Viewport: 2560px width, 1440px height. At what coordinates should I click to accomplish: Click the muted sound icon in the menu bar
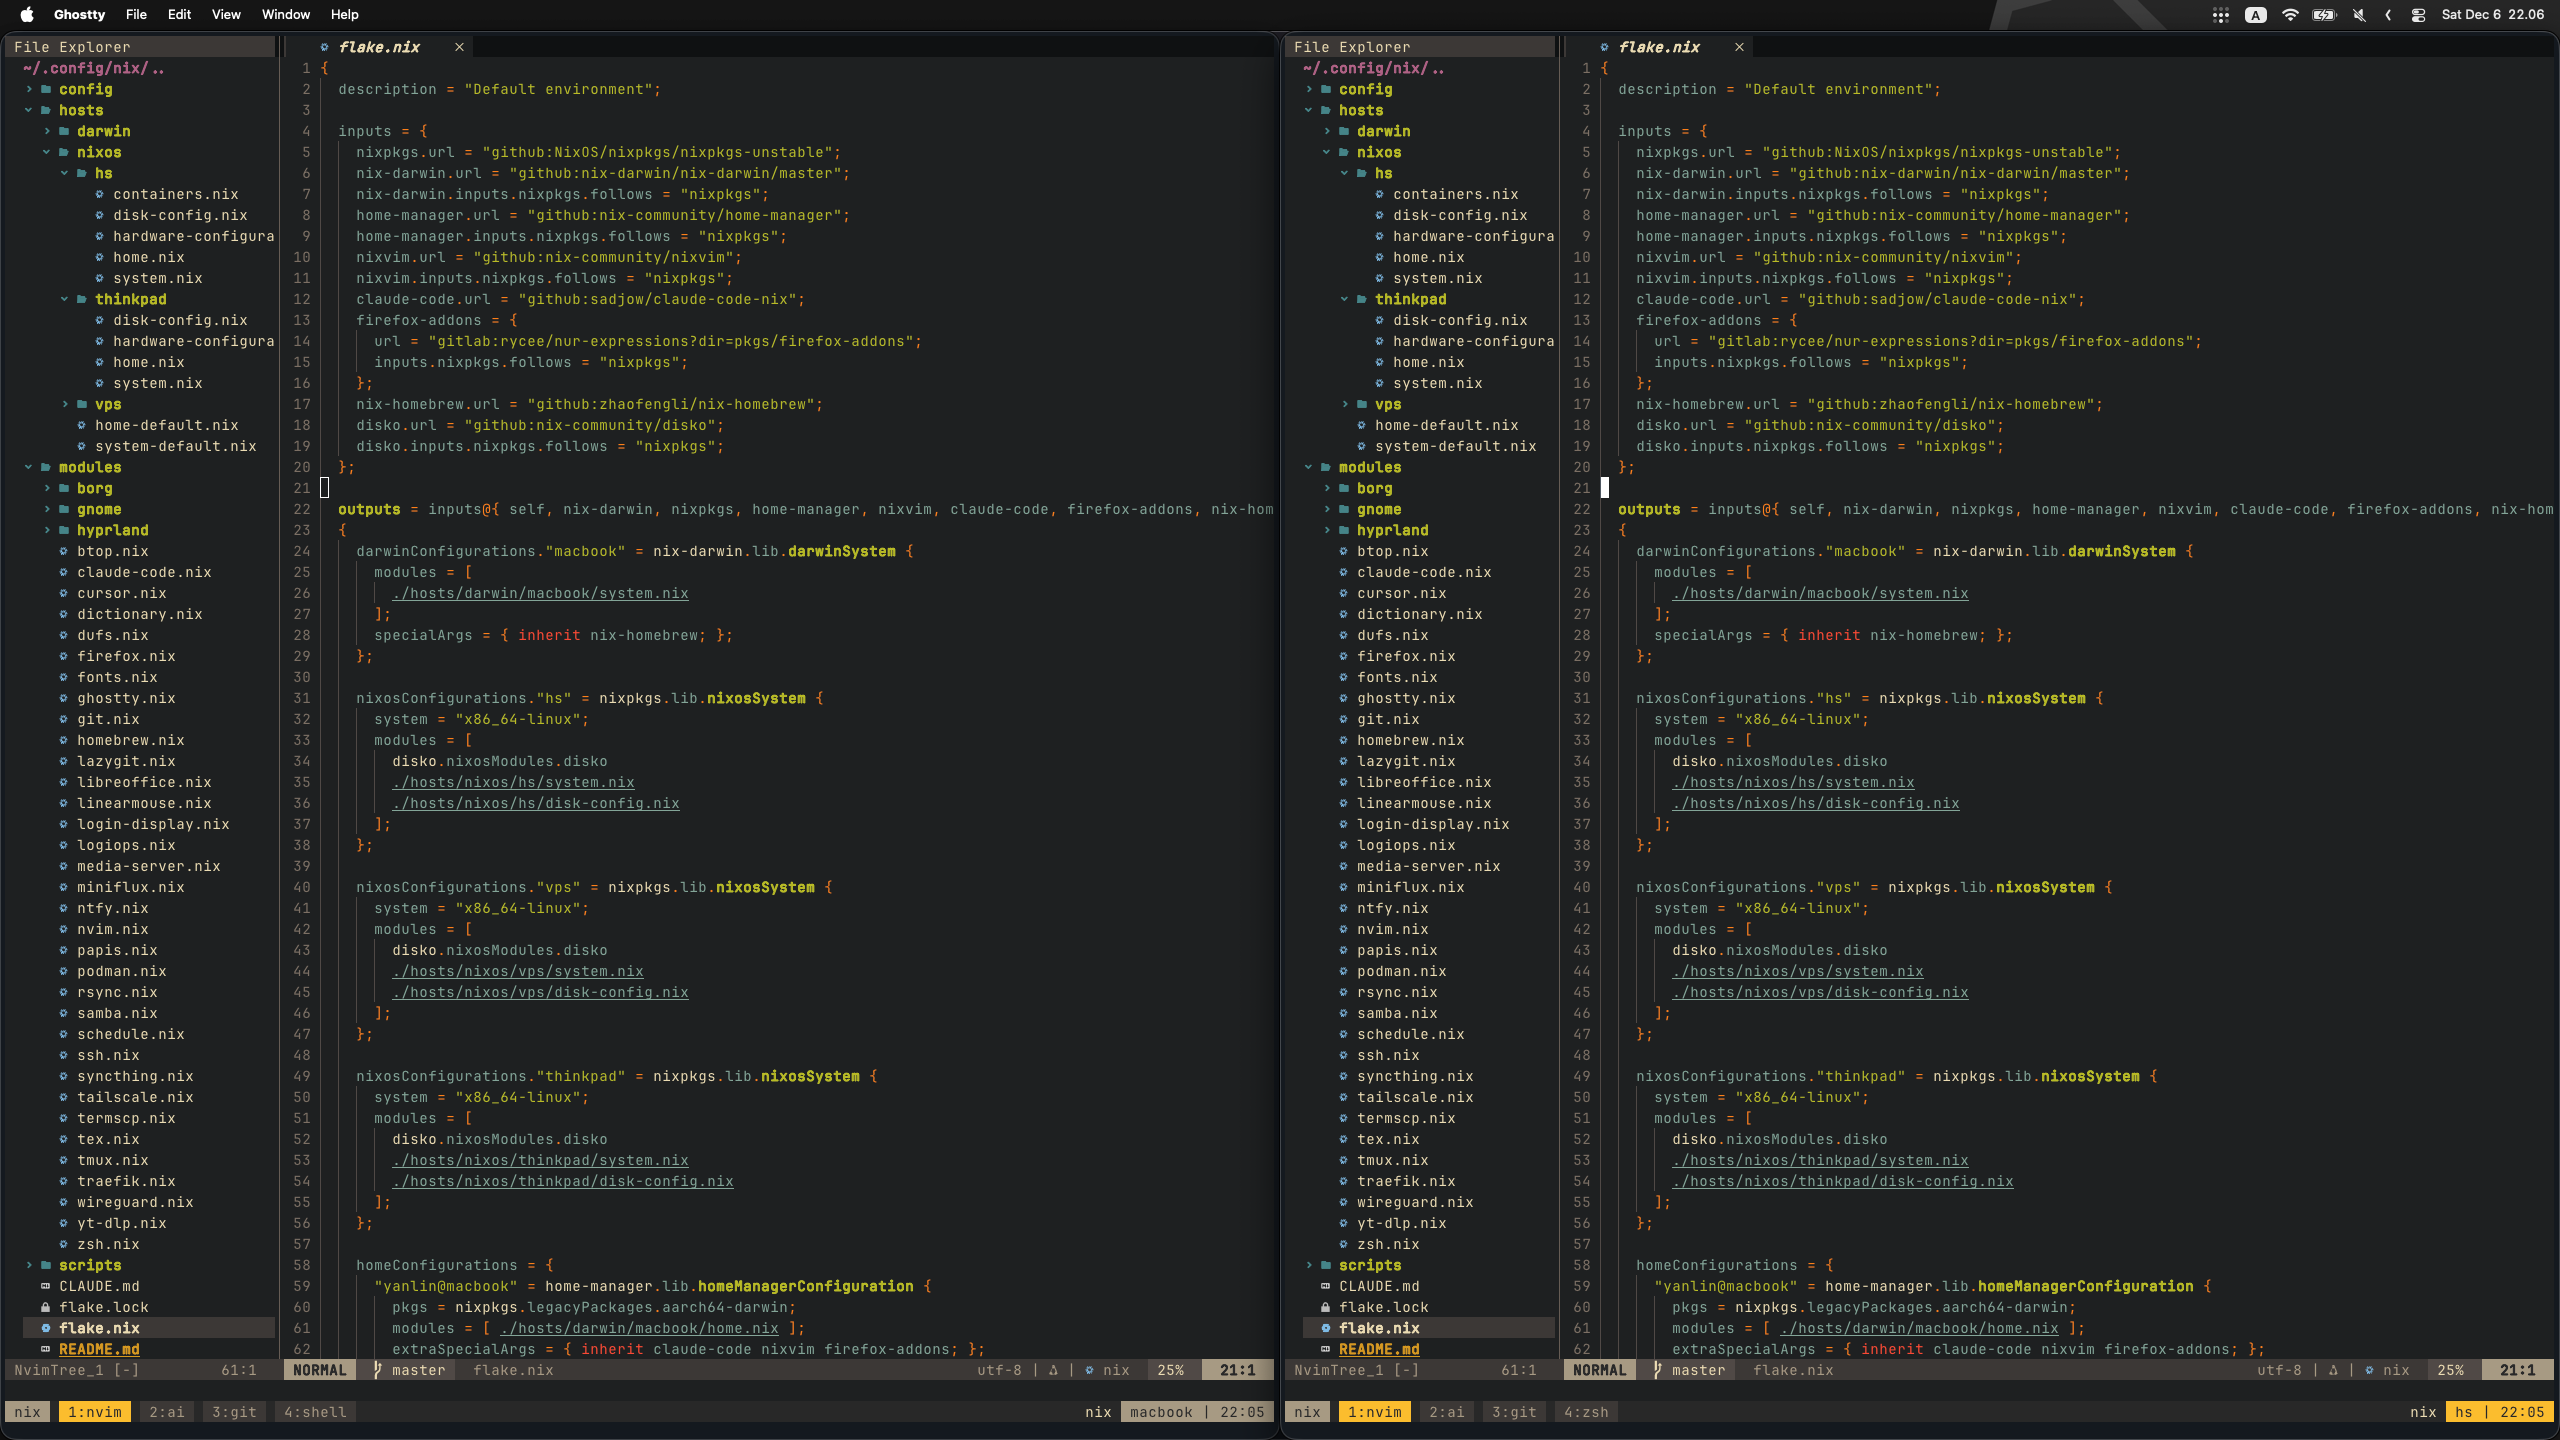pos(2358,15)
